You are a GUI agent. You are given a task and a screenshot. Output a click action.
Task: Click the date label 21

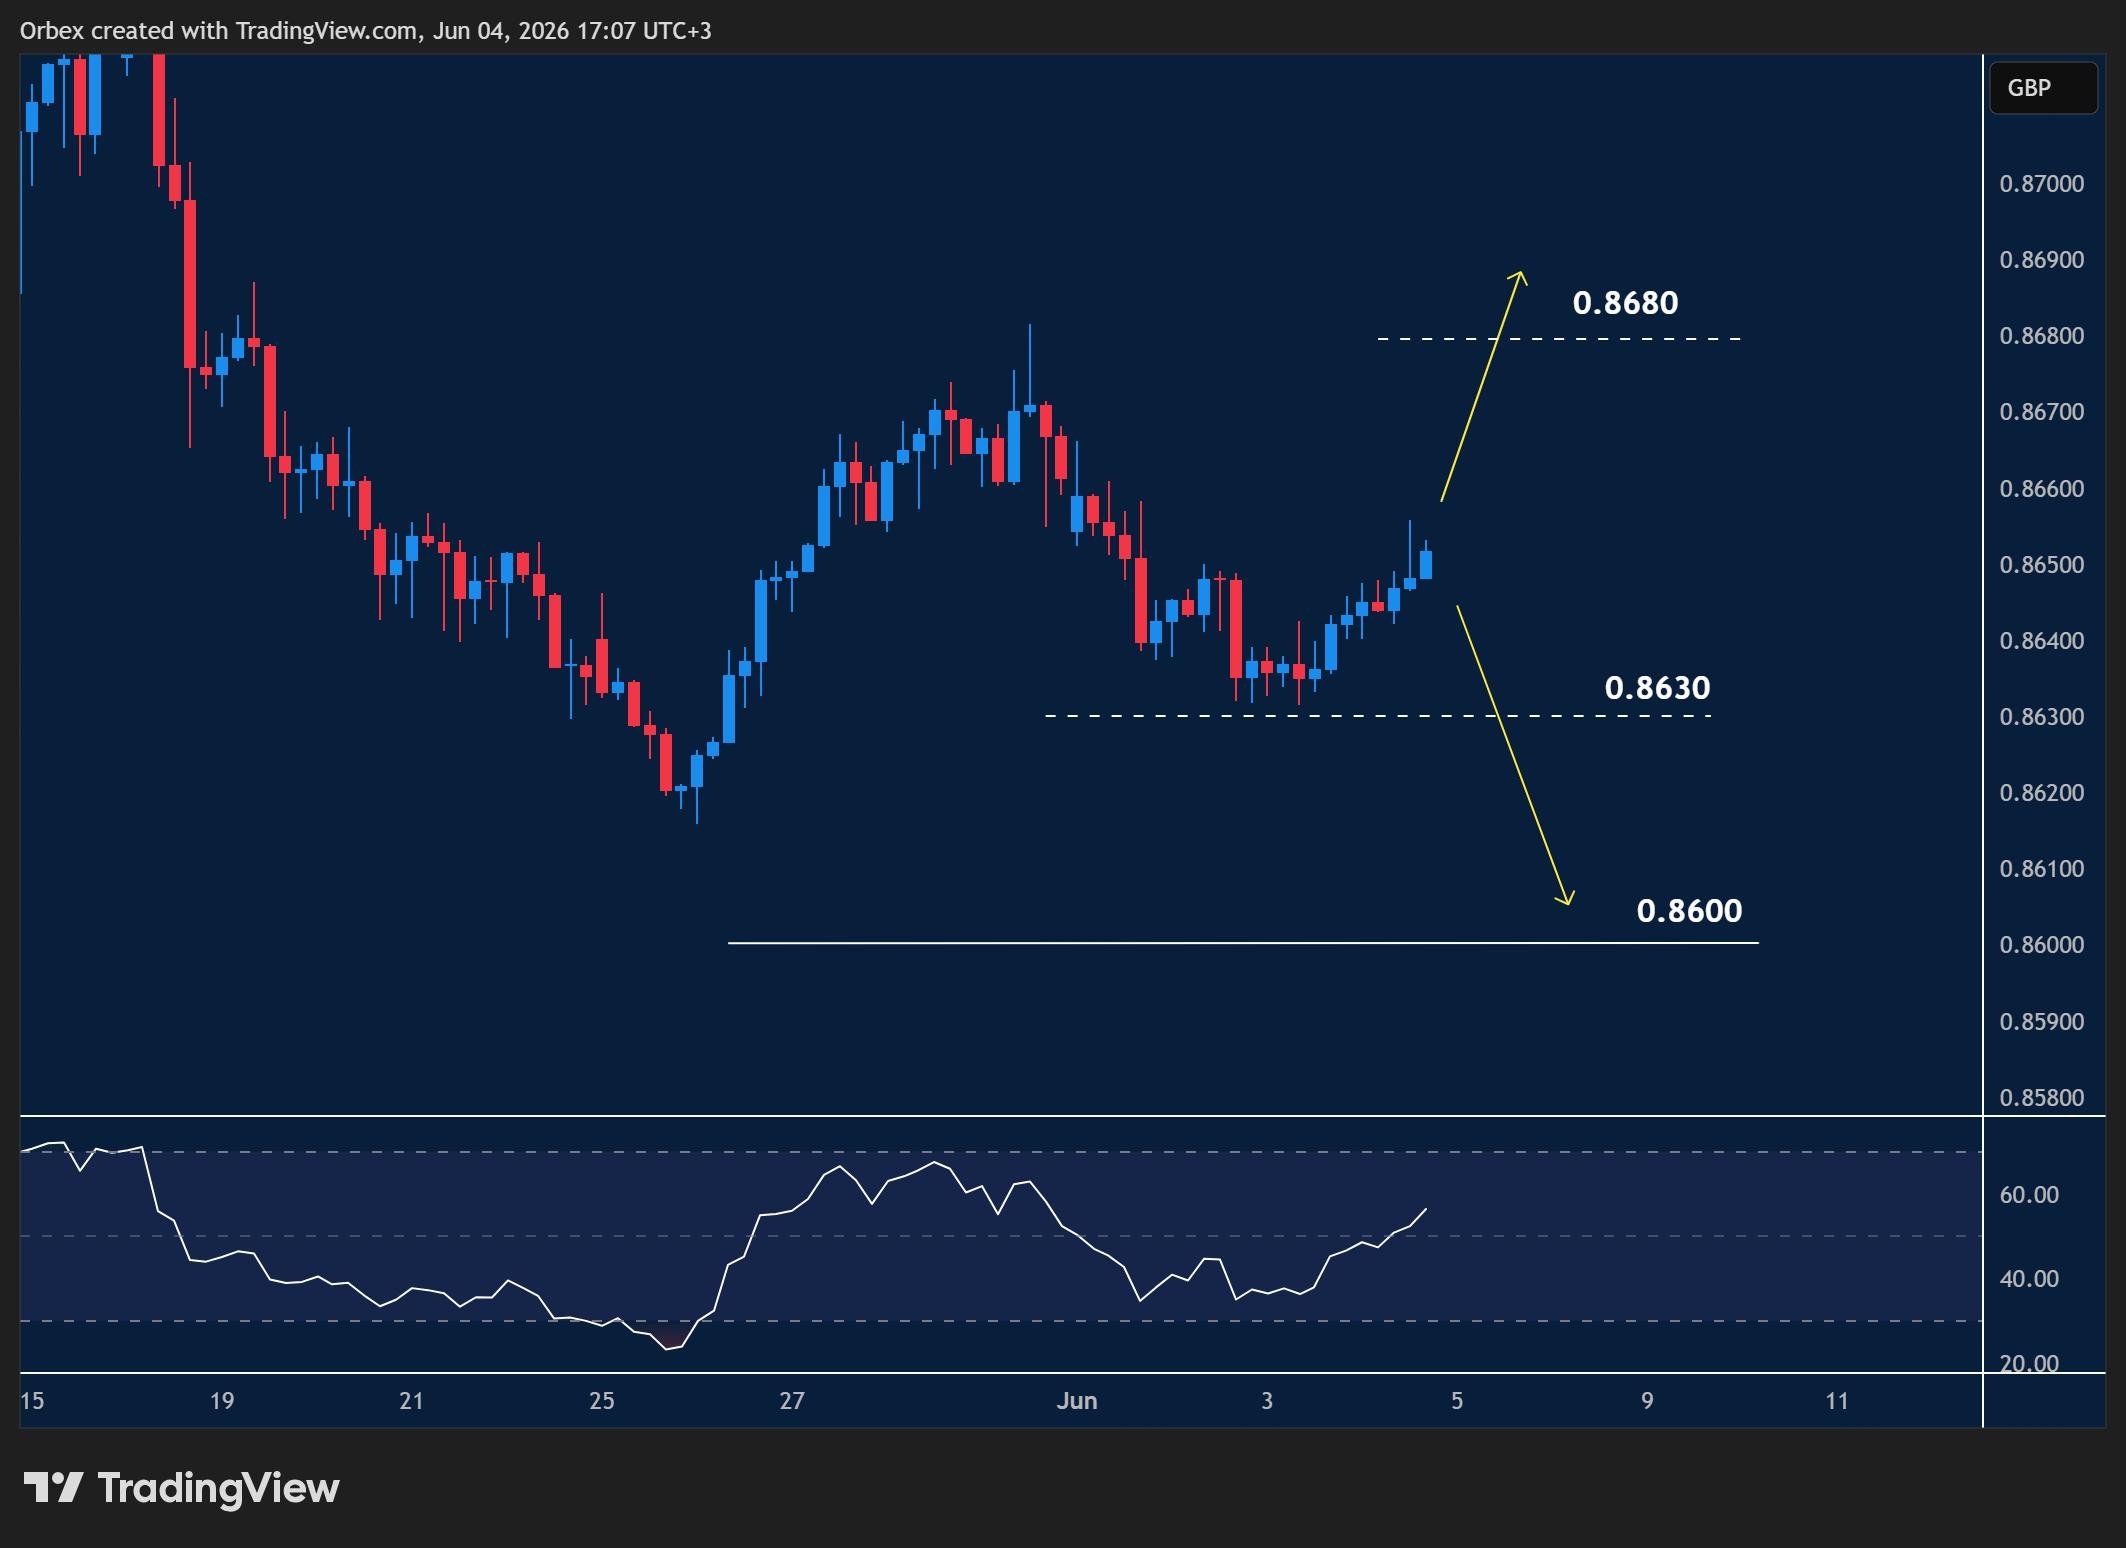click(x=411, y=1401)
